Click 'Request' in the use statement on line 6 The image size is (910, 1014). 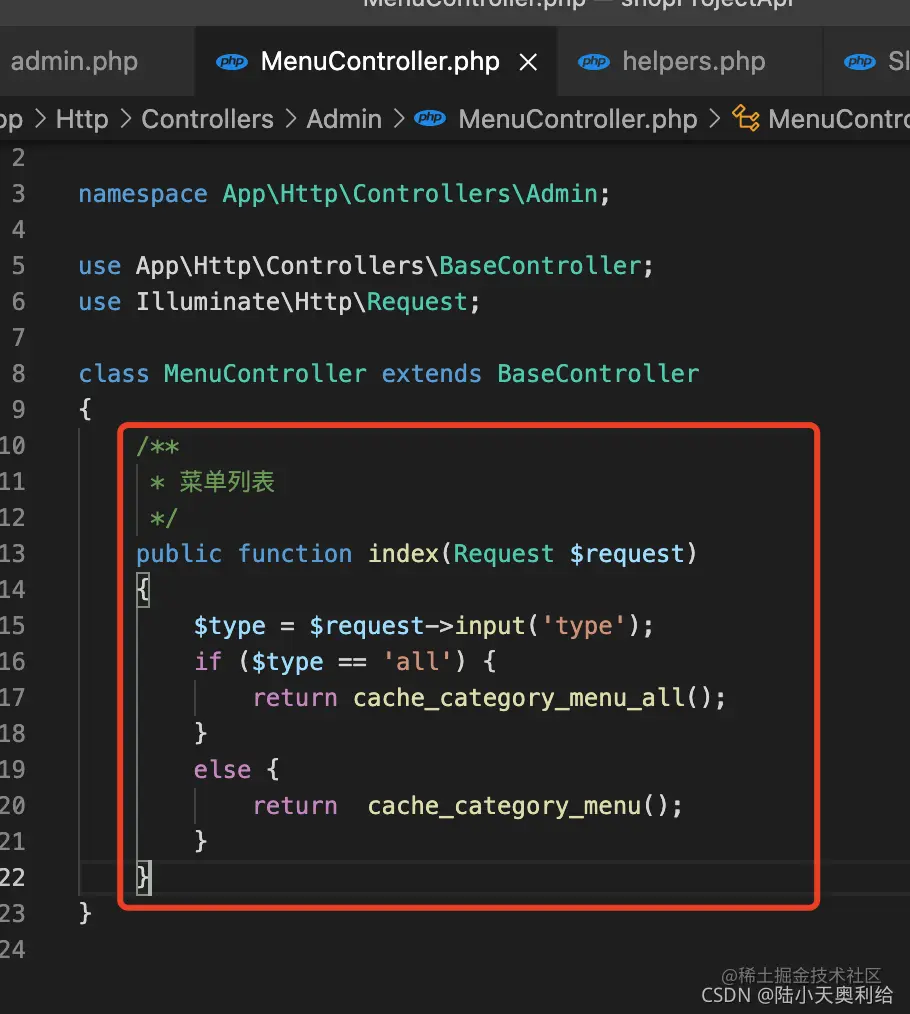[417, 302]
